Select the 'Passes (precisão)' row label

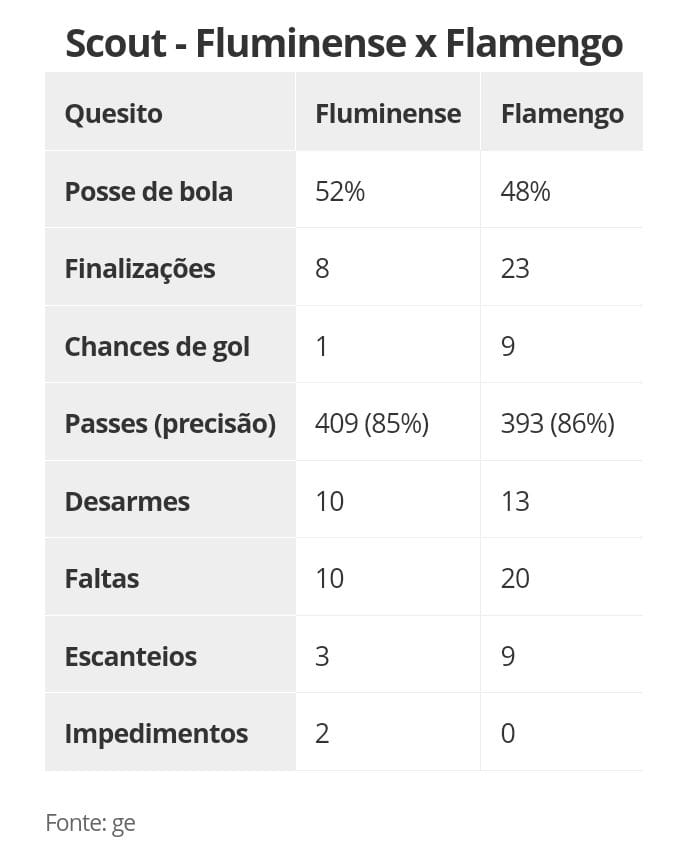169,424
